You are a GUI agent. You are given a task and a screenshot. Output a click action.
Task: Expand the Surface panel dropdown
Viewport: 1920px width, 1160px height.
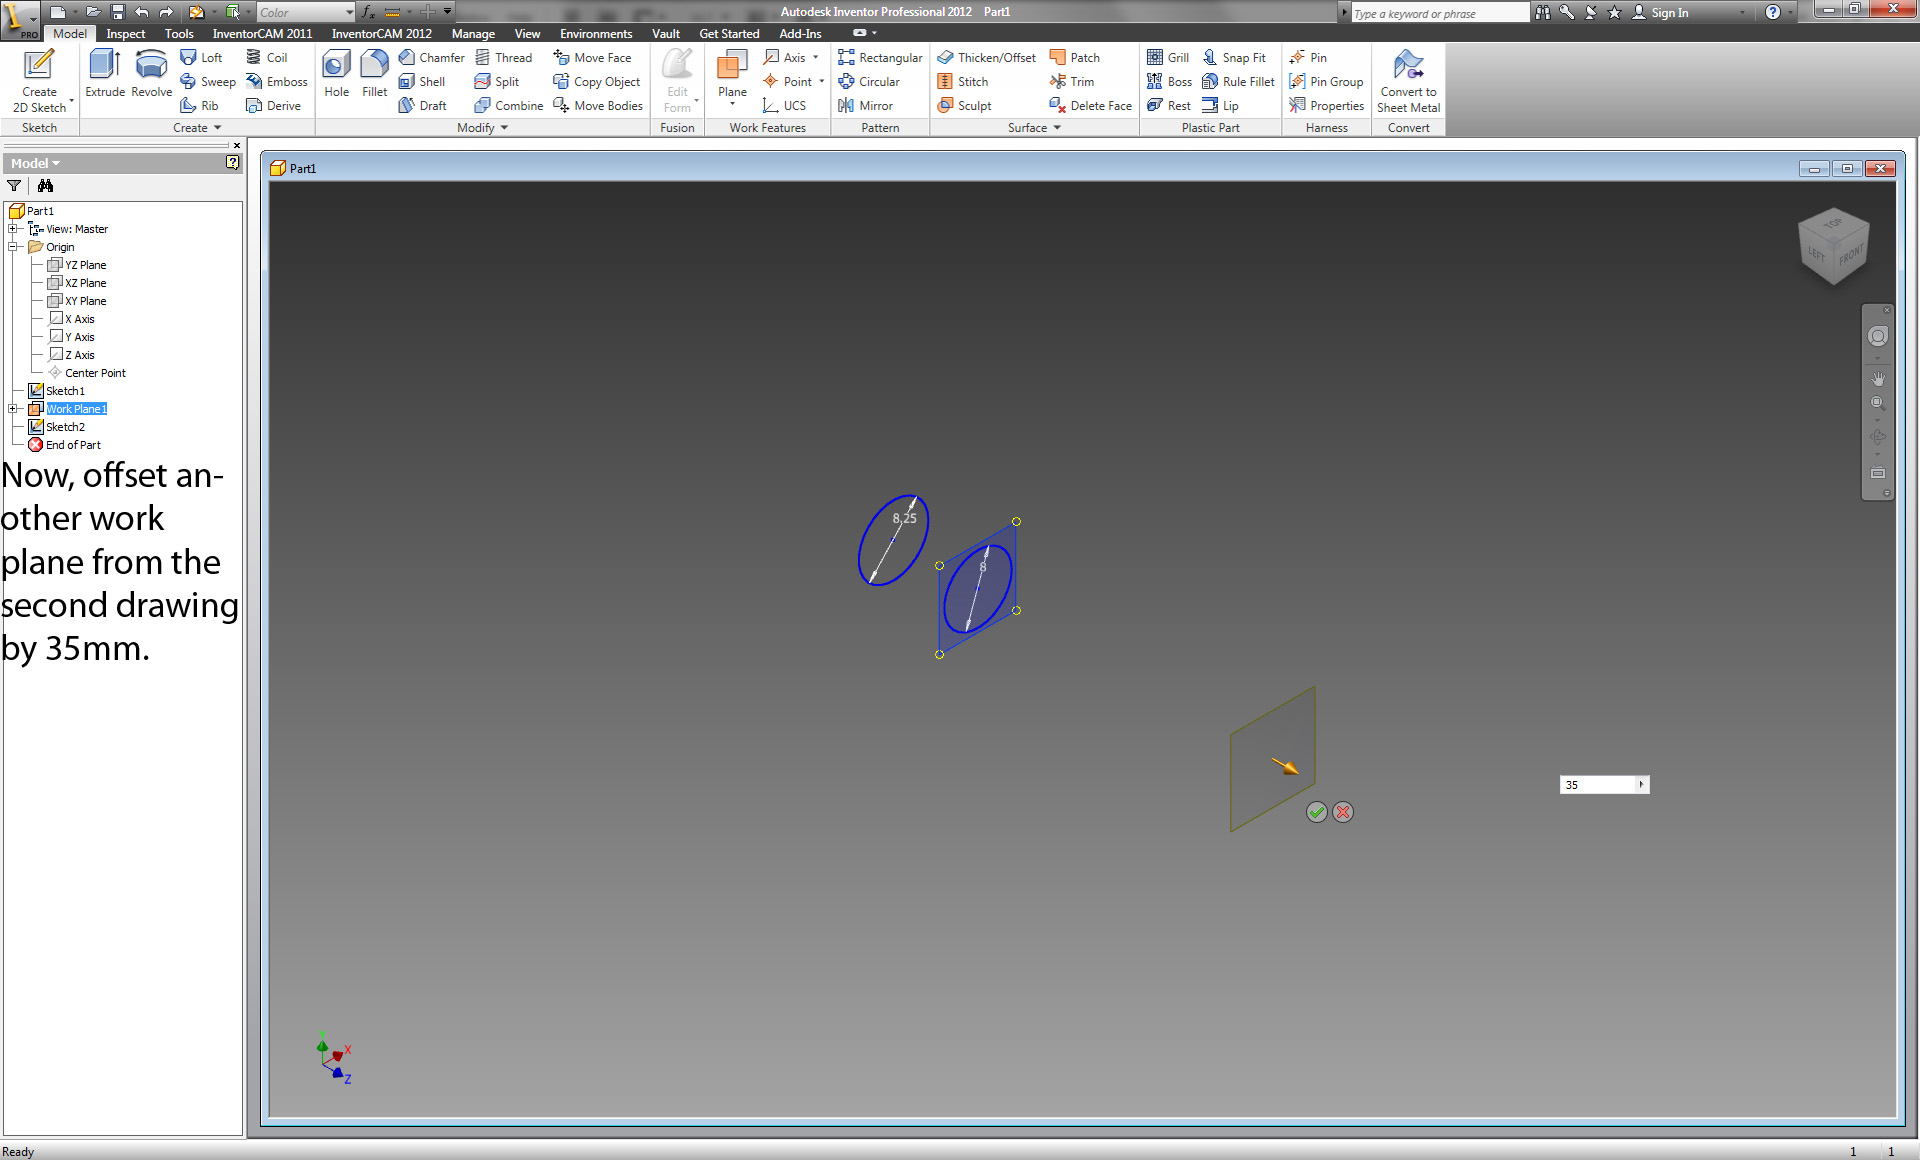tap(1034, 128)
